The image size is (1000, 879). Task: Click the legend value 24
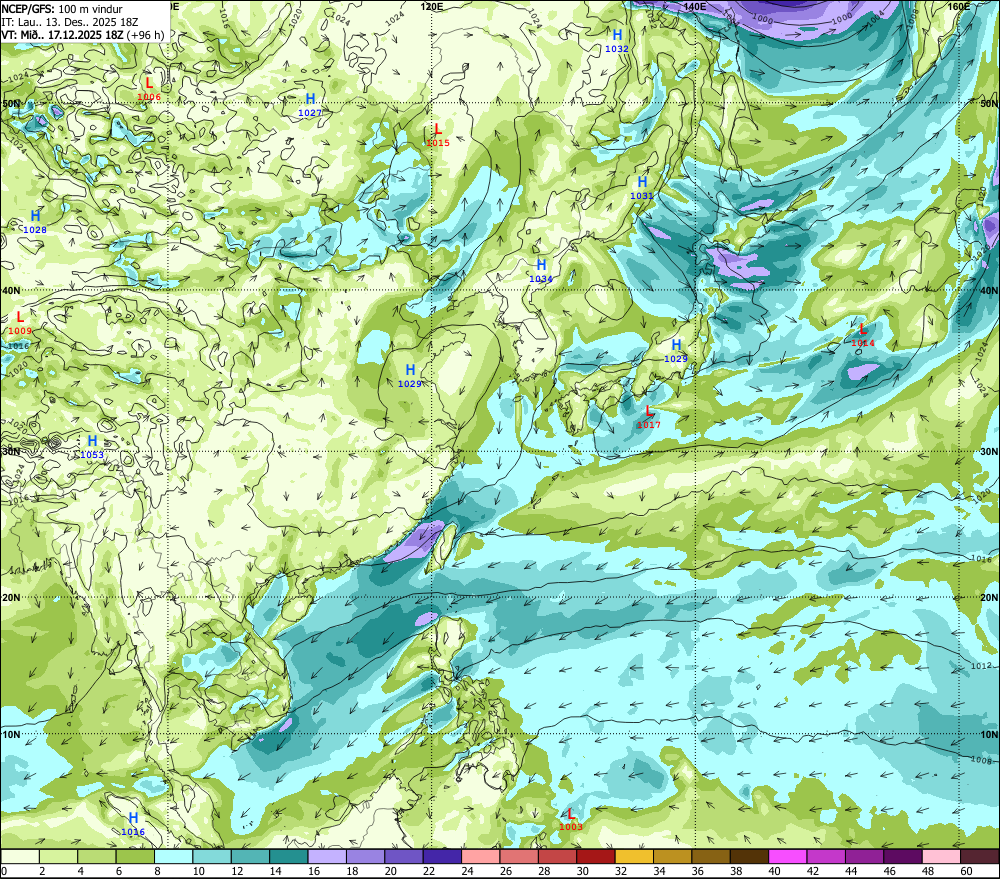point(467,871)
